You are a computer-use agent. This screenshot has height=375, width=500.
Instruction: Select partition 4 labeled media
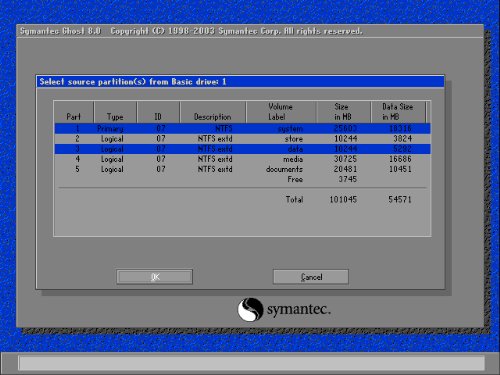(243, 159)
